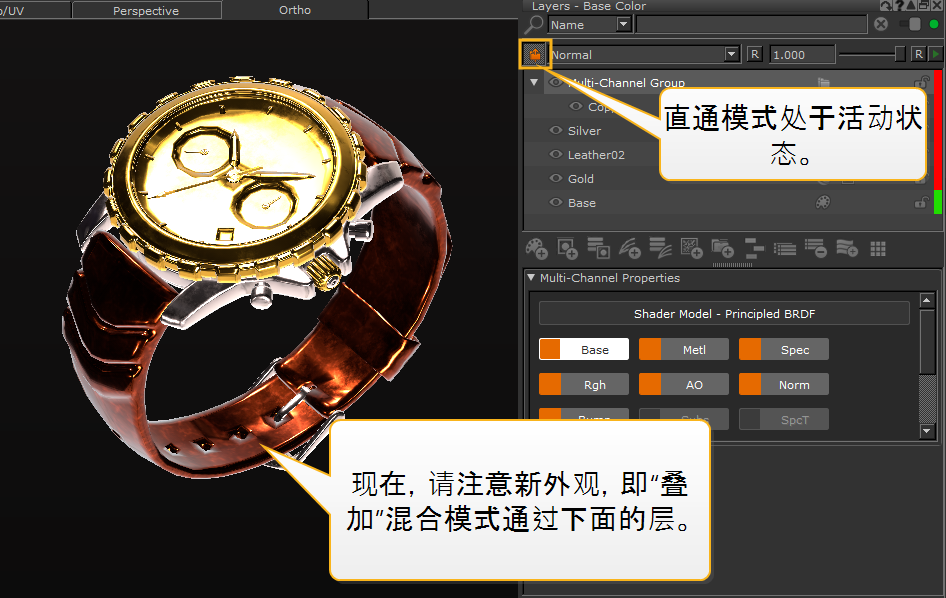The image size is (946, 598).
Task: Toggle visibility of the Leather02 layer
Action: pyautogui.click(x=556, y=155)
